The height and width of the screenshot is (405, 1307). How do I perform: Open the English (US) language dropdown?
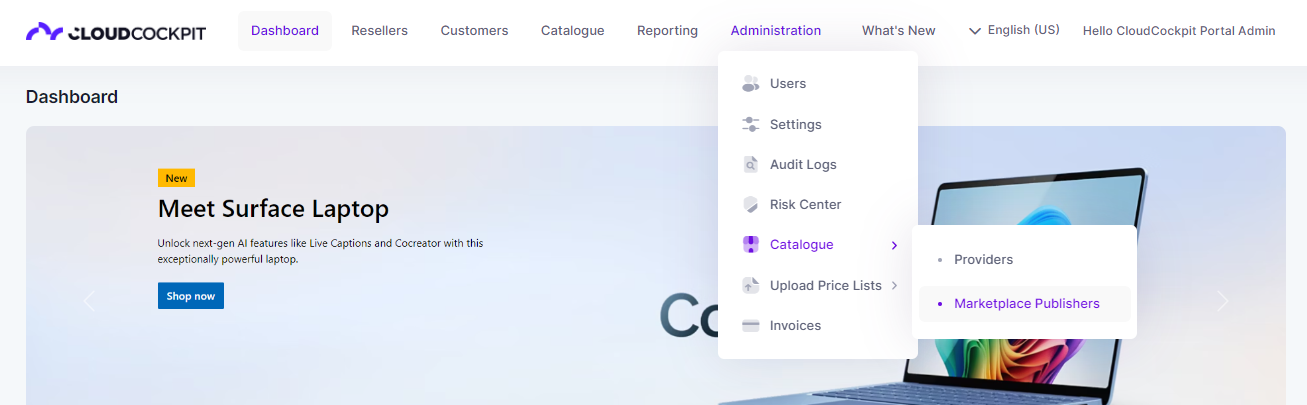click(x=1014, y=31)
